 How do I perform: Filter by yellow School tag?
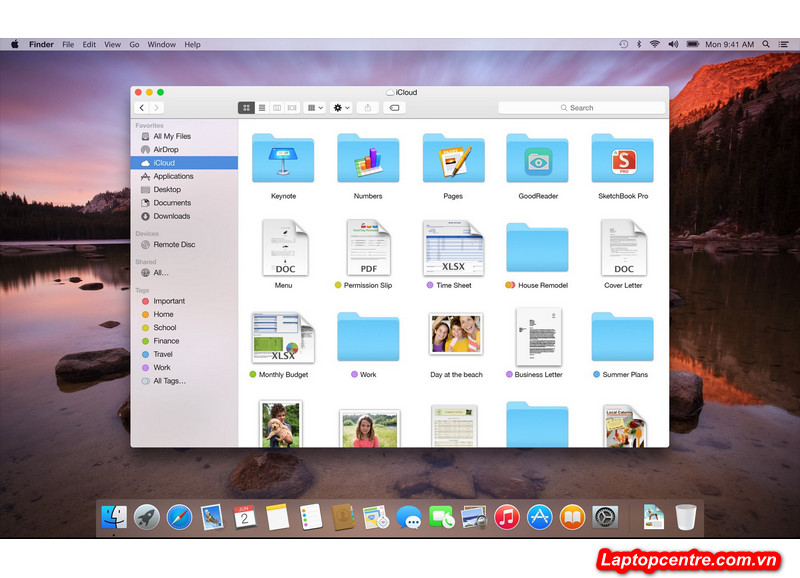pyautogui.click(x=184, y=328)
